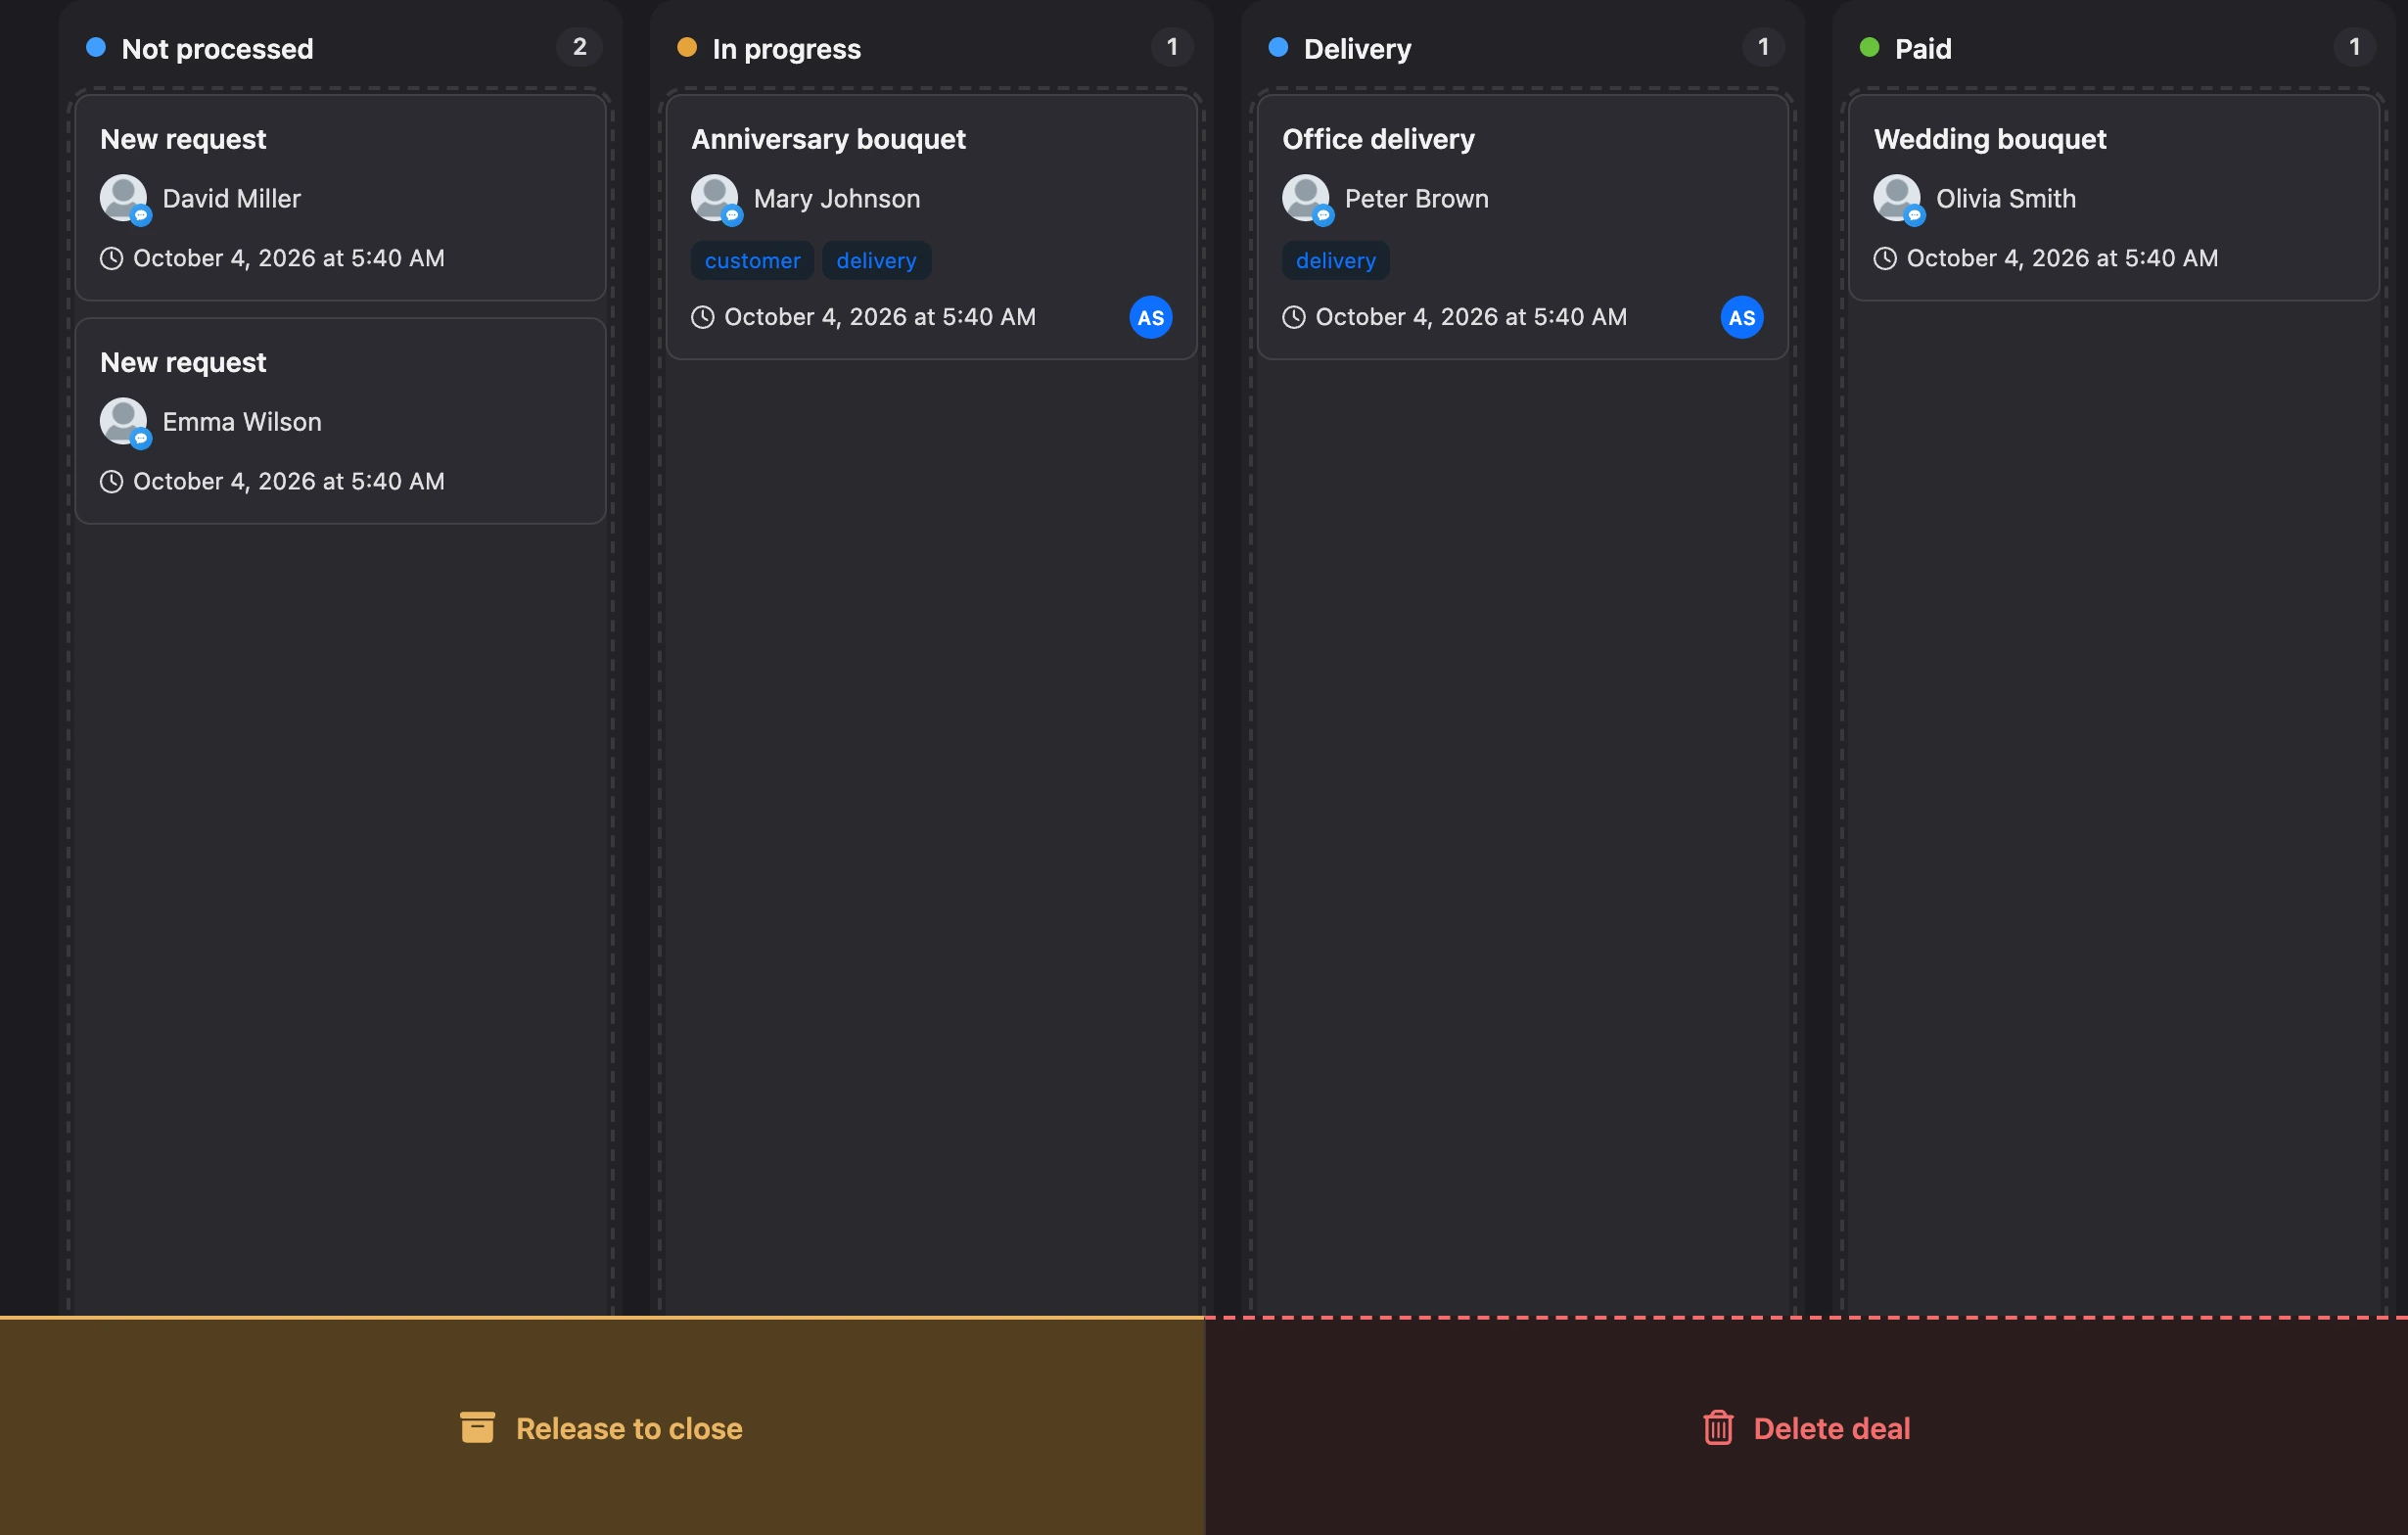Click the green Paid status dot
This screenshot has height=1535, width=2408.
point(1869,47)
